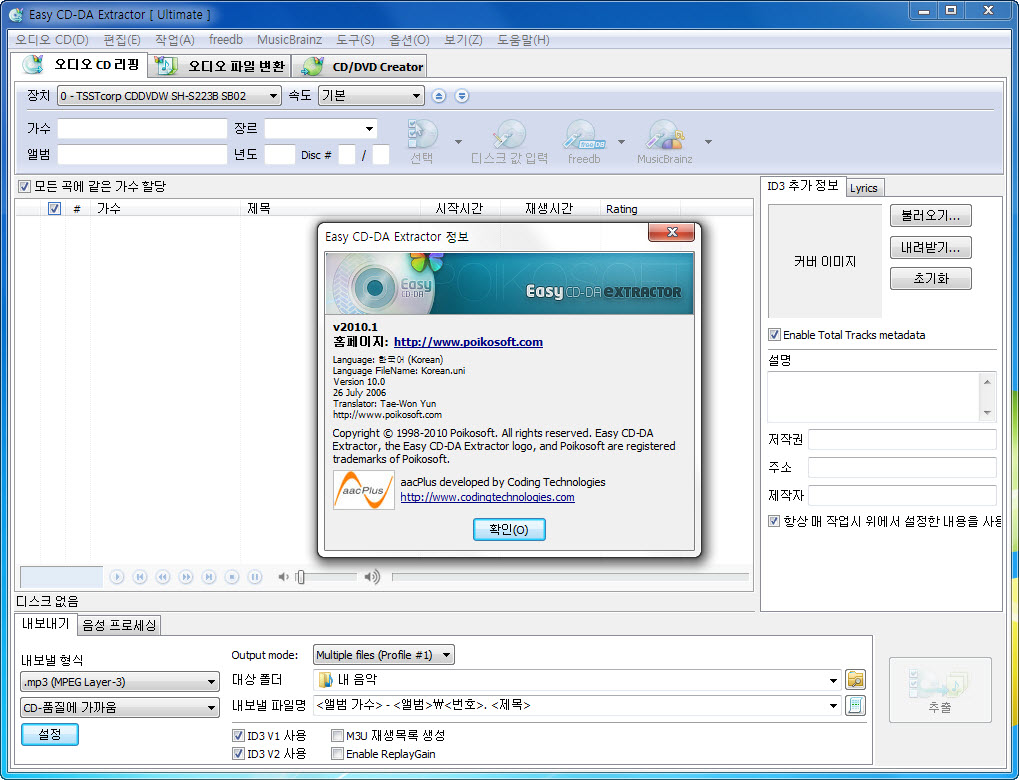Close the 정보 about dialog
Image resolution: width=1019 pixels, height=780 pixels.
tap(671, 232)
